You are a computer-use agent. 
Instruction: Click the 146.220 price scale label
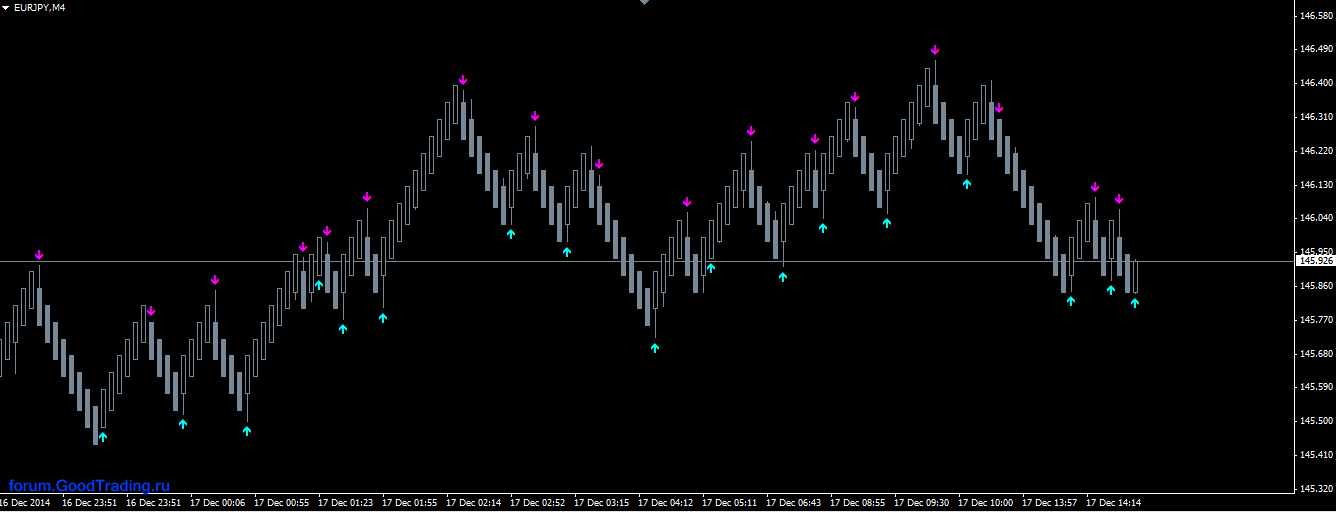click(1315, 151)
